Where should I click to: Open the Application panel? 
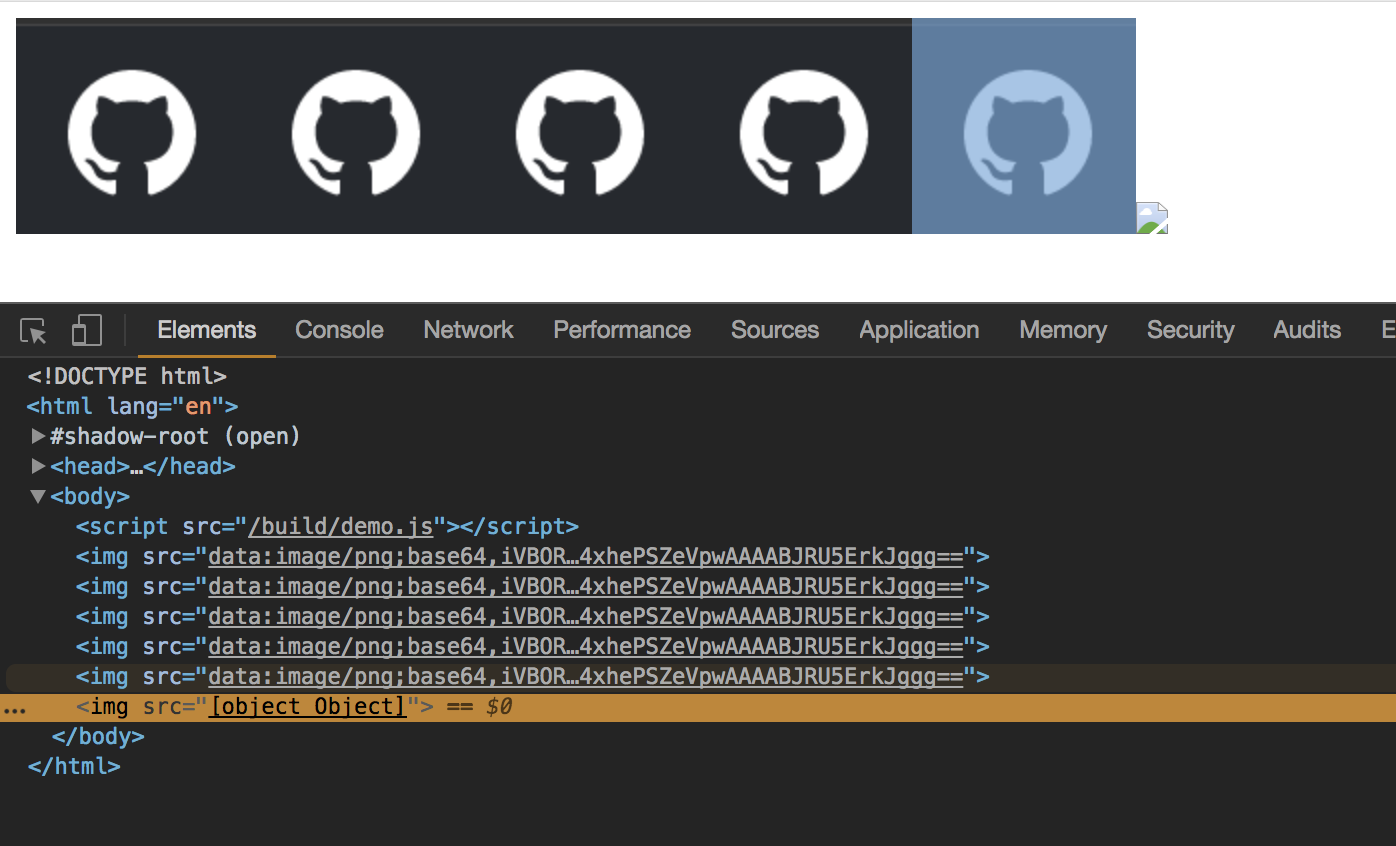[918, 329]
